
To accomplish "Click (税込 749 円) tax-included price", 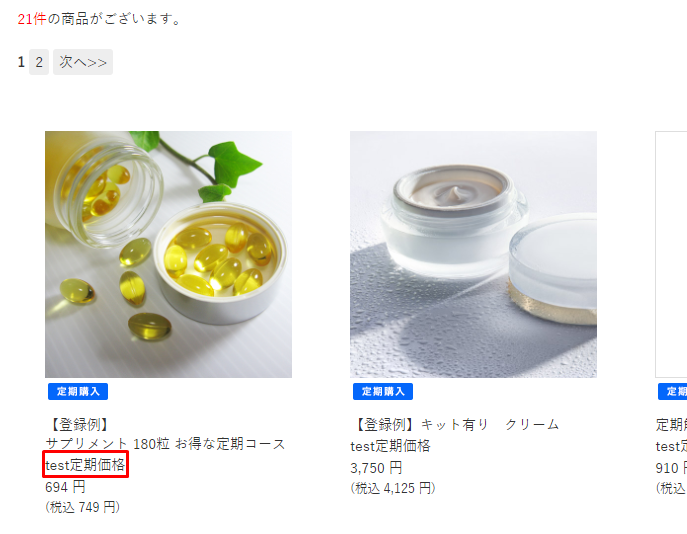I will (x=82, y=507).
